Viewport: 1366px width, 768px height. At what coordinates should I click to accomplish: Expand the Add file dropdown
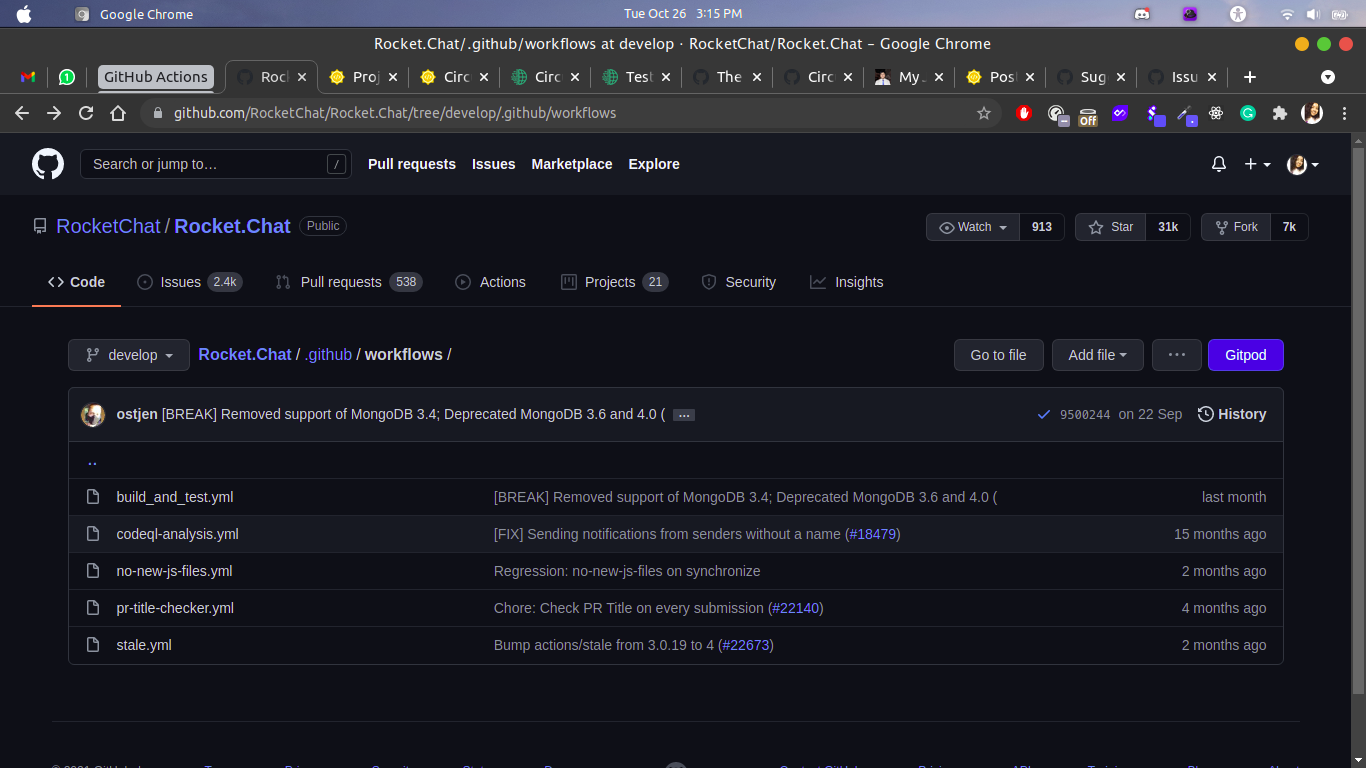[1097, 355]
